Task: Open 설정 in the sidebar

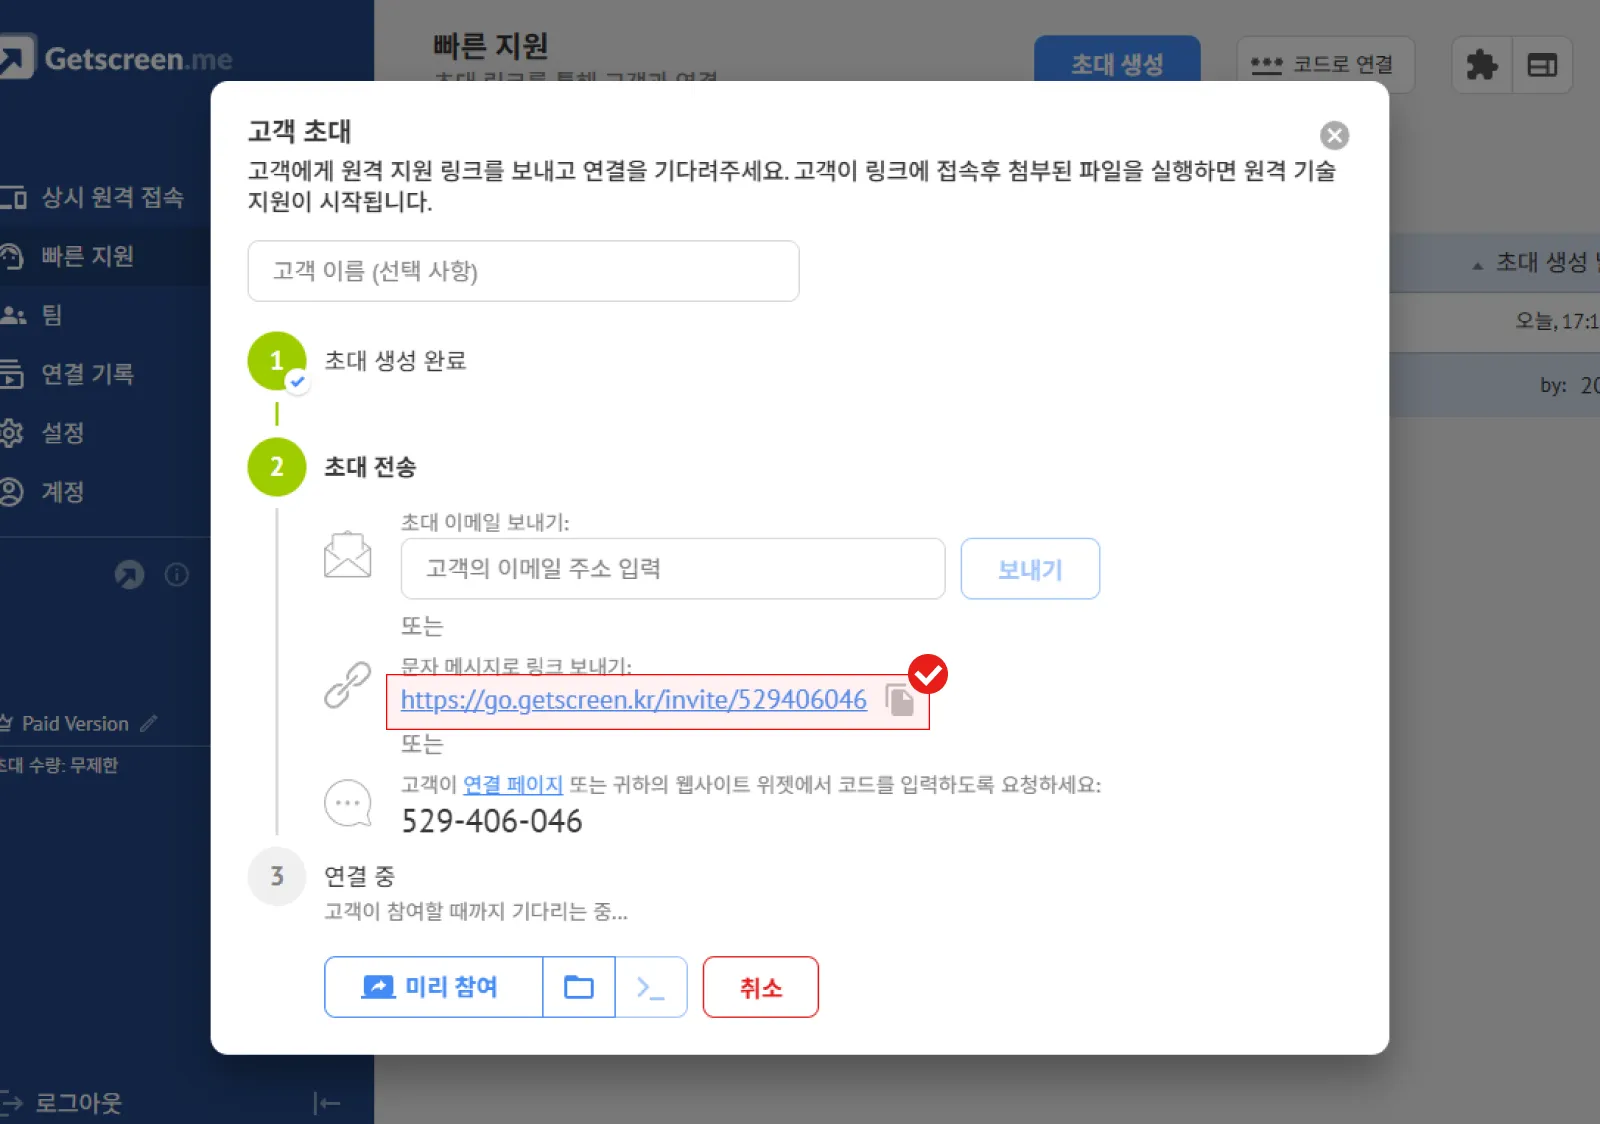Action: click(62, 432)
